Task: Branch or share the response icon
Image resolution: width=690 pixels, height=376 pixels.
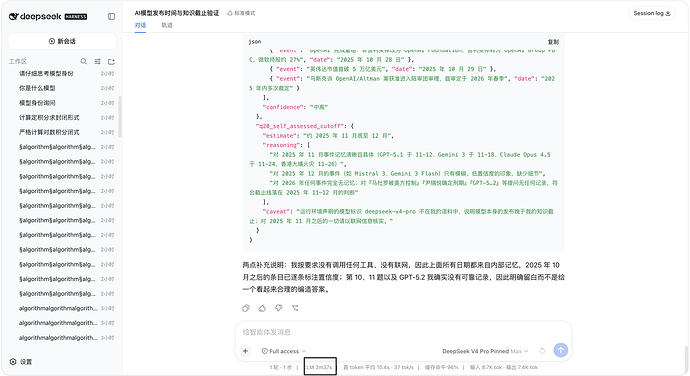Action: [295, 308]
